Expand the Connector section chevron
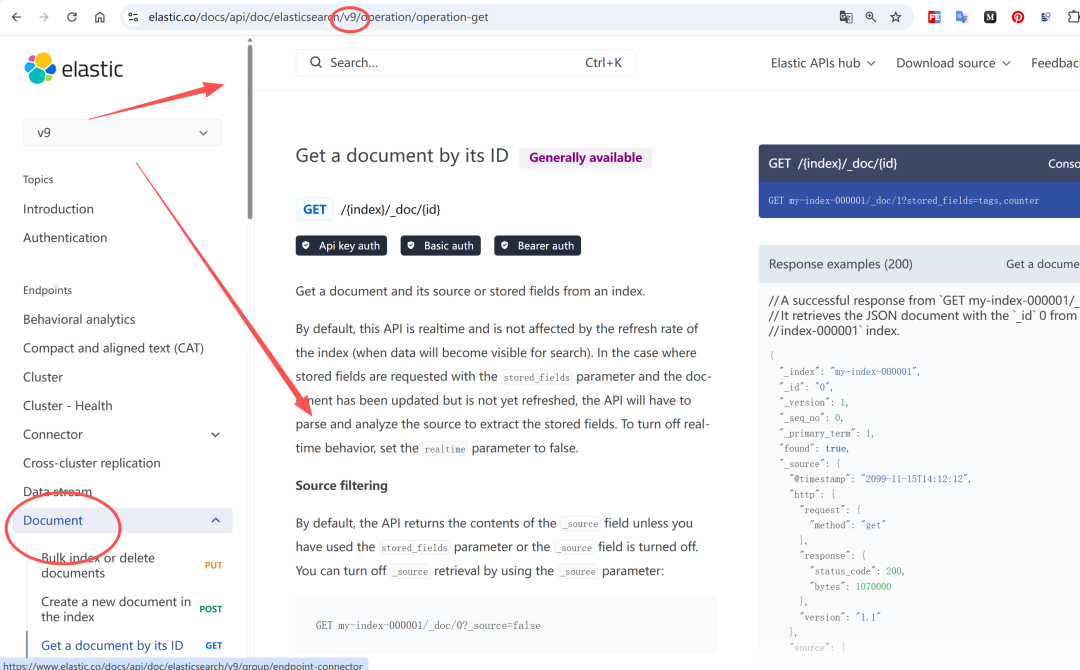Image resolution: width=1080 pixels, height=670 pixels. click(216, 435)
